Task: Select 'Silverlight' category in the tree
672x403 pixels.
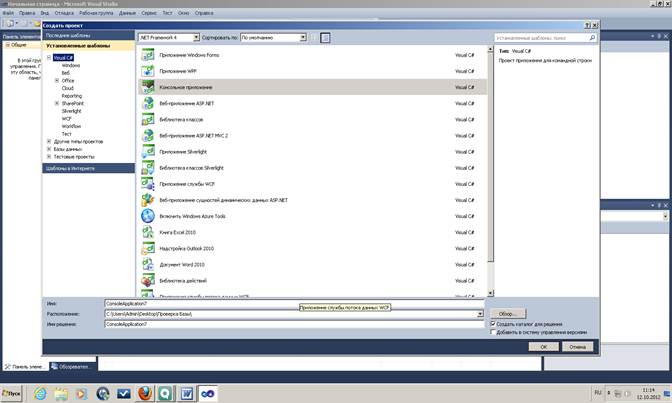Action: (x=71, y=111)
